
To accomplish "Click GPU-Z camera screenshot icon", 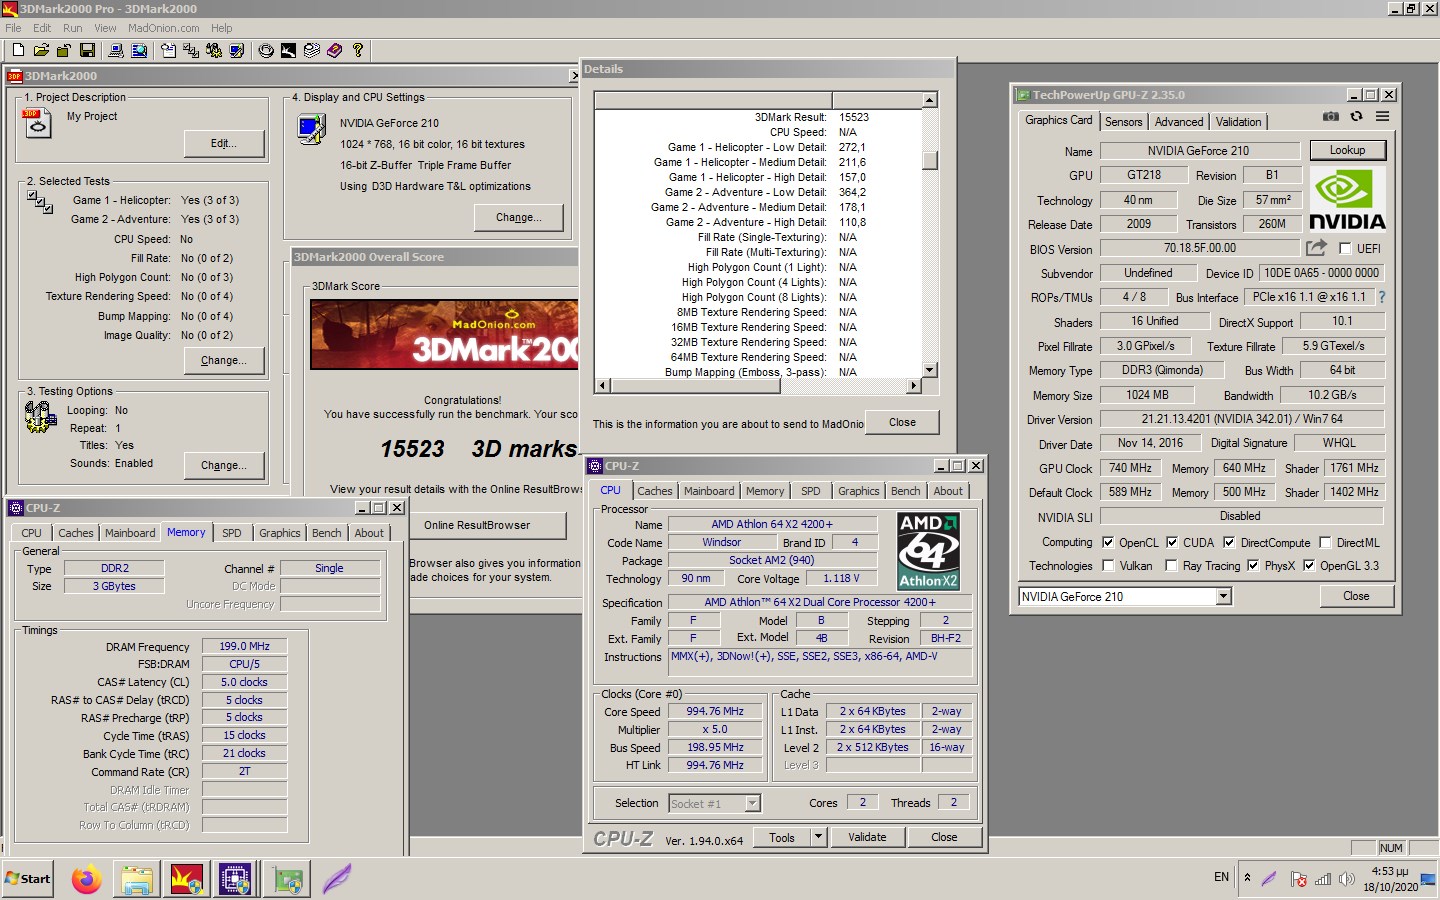I will point(1330,117).
